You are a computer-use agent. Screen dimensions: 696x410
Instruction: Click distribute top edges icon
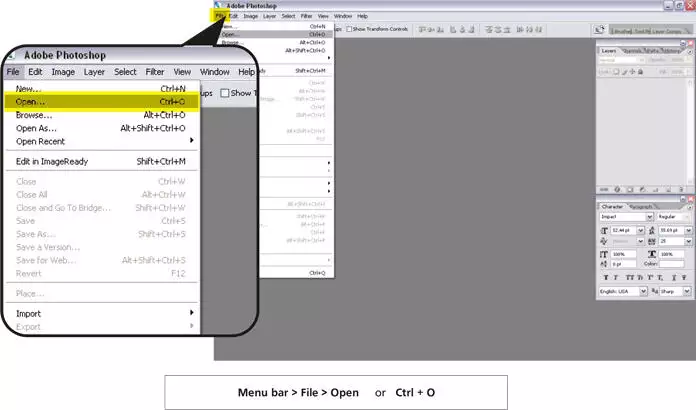tap(489, 30)
